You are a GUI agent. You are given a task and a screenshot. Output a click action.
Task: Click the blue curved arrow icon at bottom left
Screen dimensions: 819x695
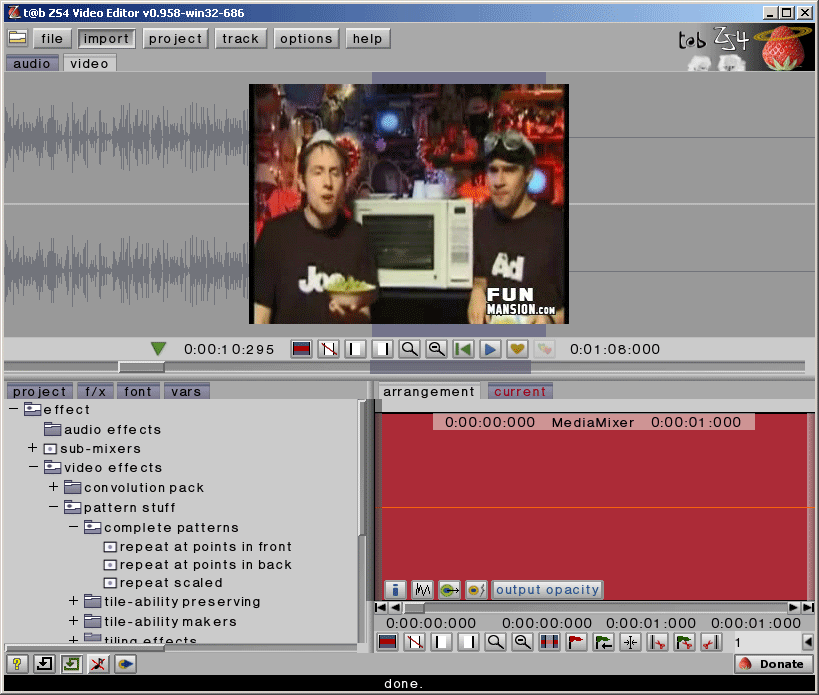pos(125,664)
